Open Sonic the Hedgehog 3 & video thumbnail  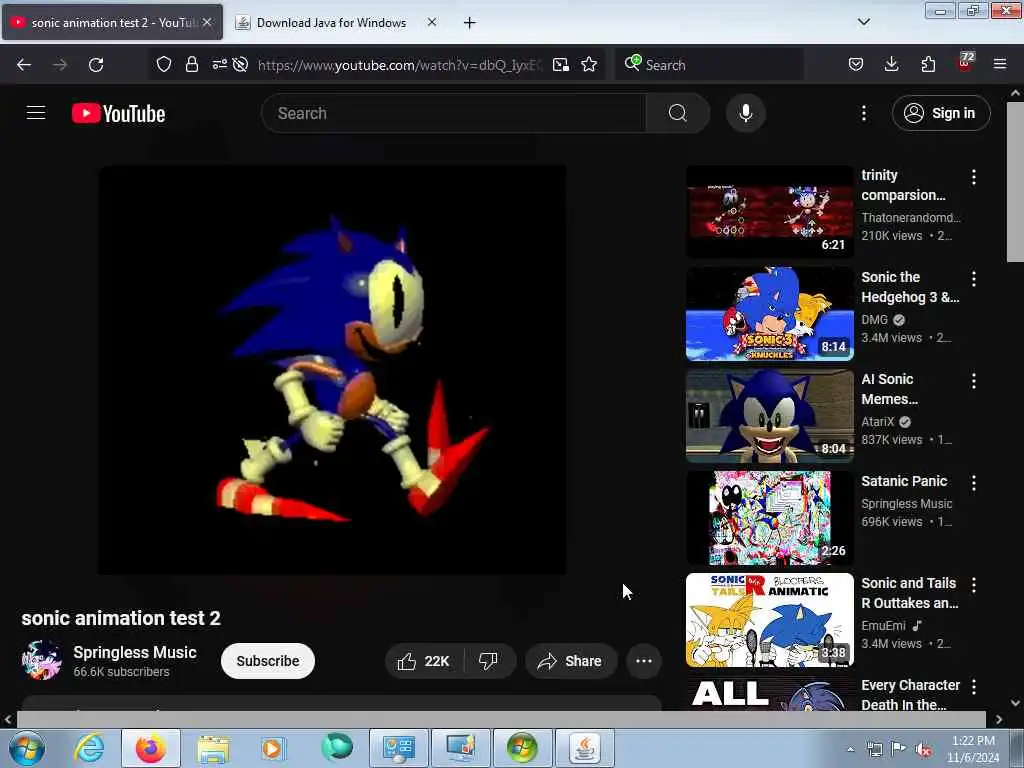click(x=770, y=313)
